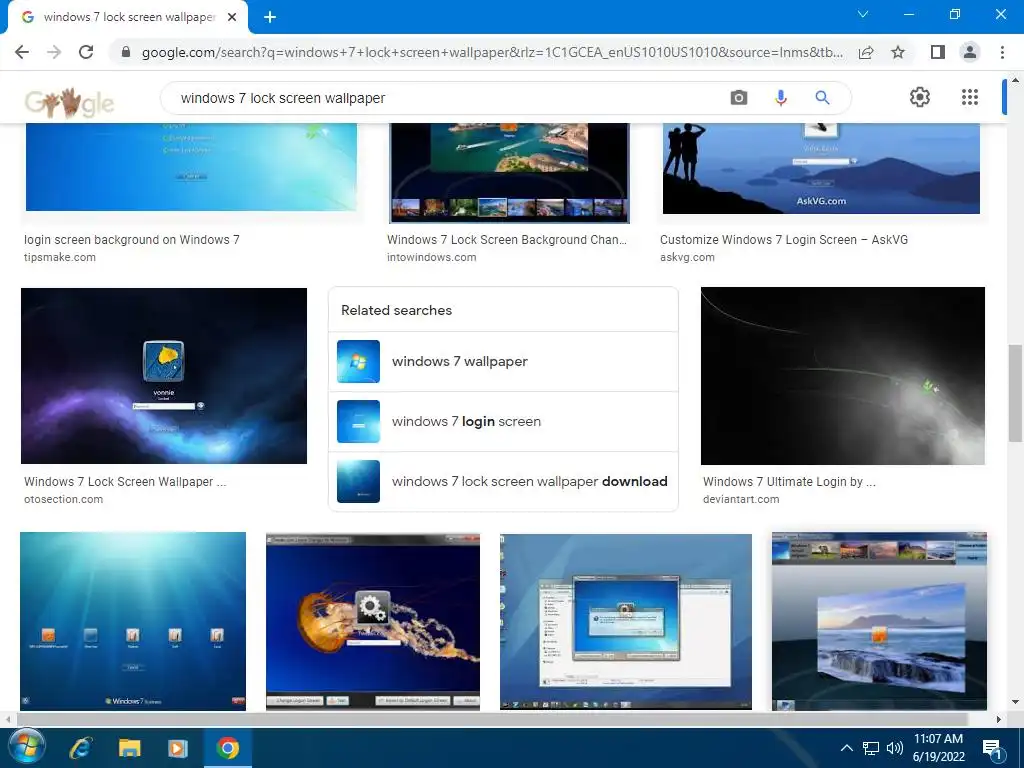Select related search 'lock screen wallpaper download'

coord(503,481)
